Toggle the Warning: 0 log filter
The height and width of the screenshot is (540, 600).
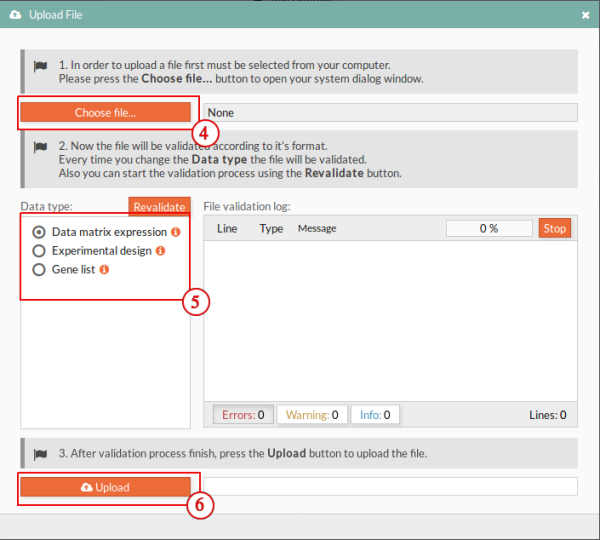click(x=311, y=414)
